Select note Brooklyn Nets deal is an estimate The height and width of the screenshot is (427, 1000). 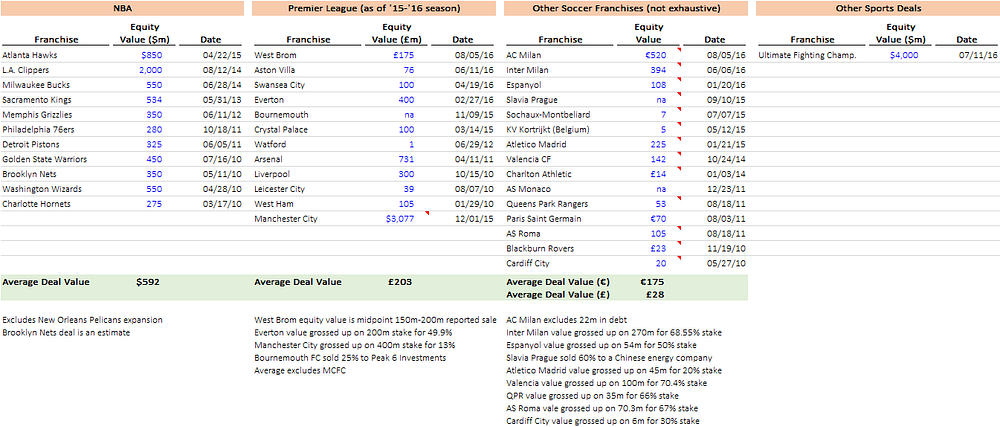pyautogui.click(x=64, y=332)
